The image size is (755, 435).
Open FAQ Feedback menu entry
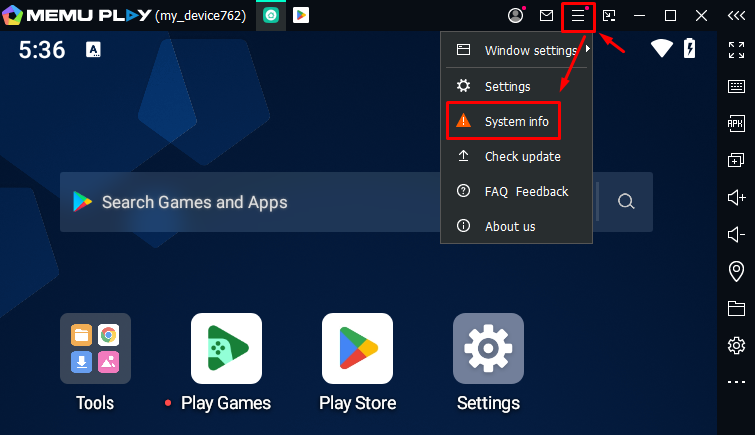[x=516, y=192]
